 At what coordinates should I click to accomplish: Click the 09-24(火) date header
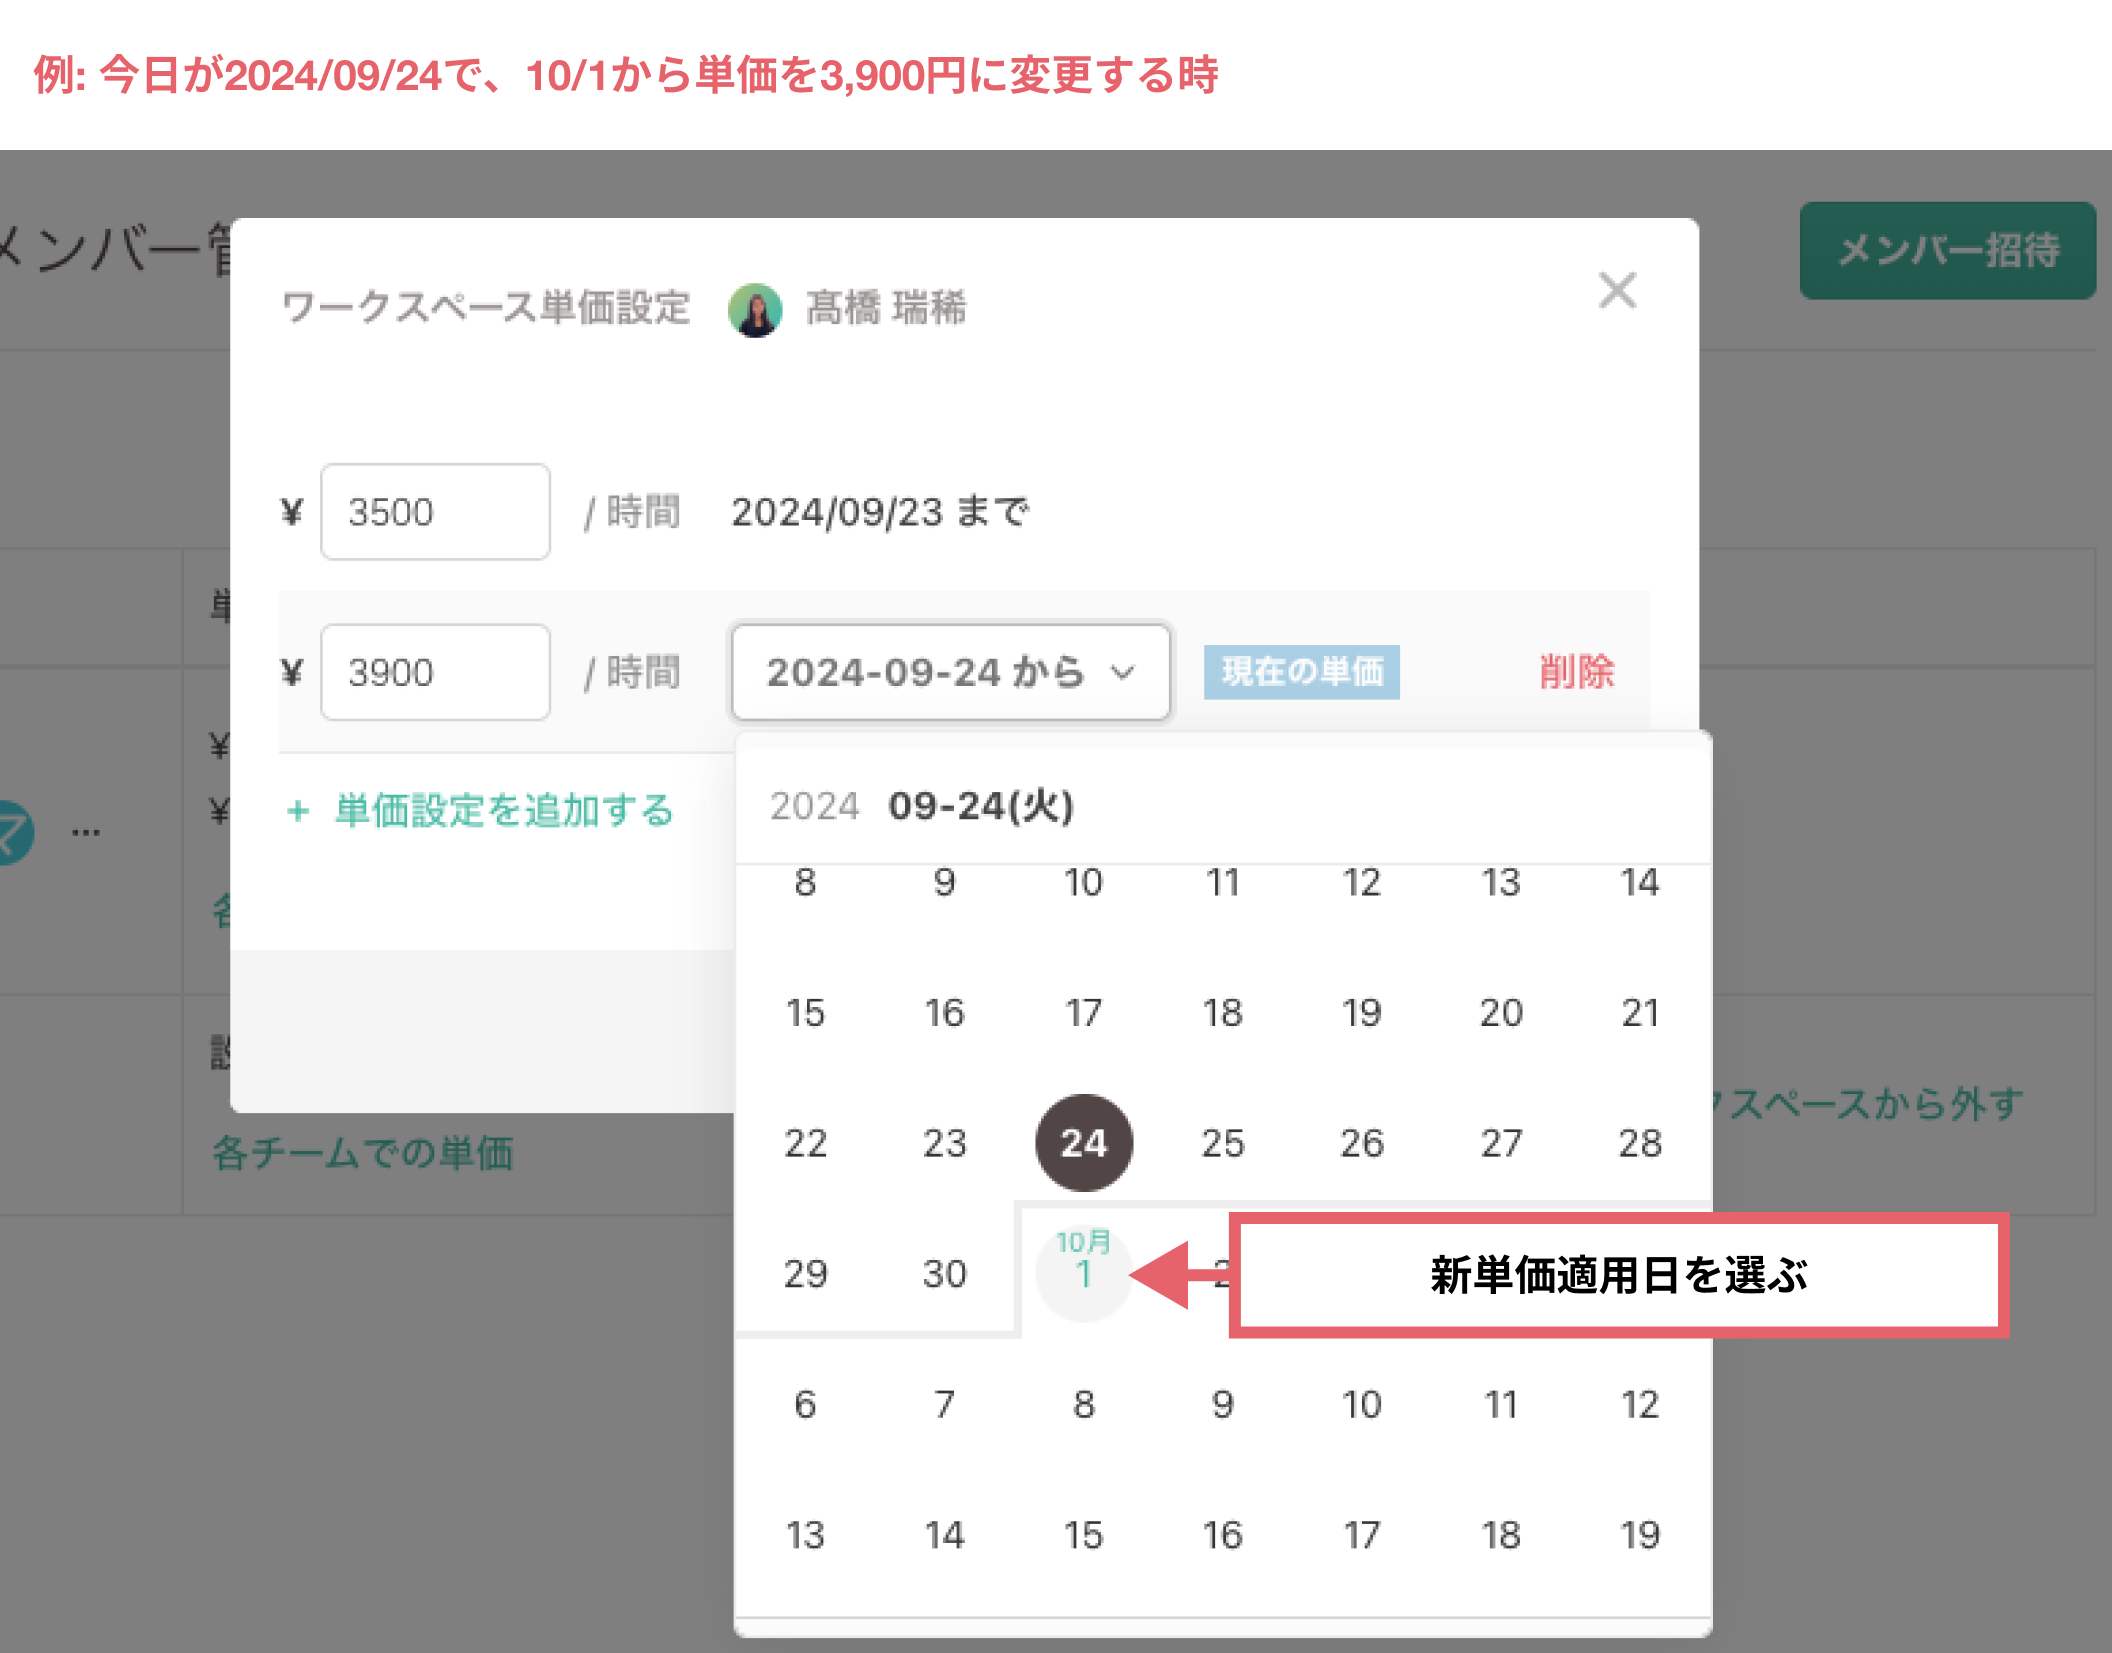coord(981,806)
